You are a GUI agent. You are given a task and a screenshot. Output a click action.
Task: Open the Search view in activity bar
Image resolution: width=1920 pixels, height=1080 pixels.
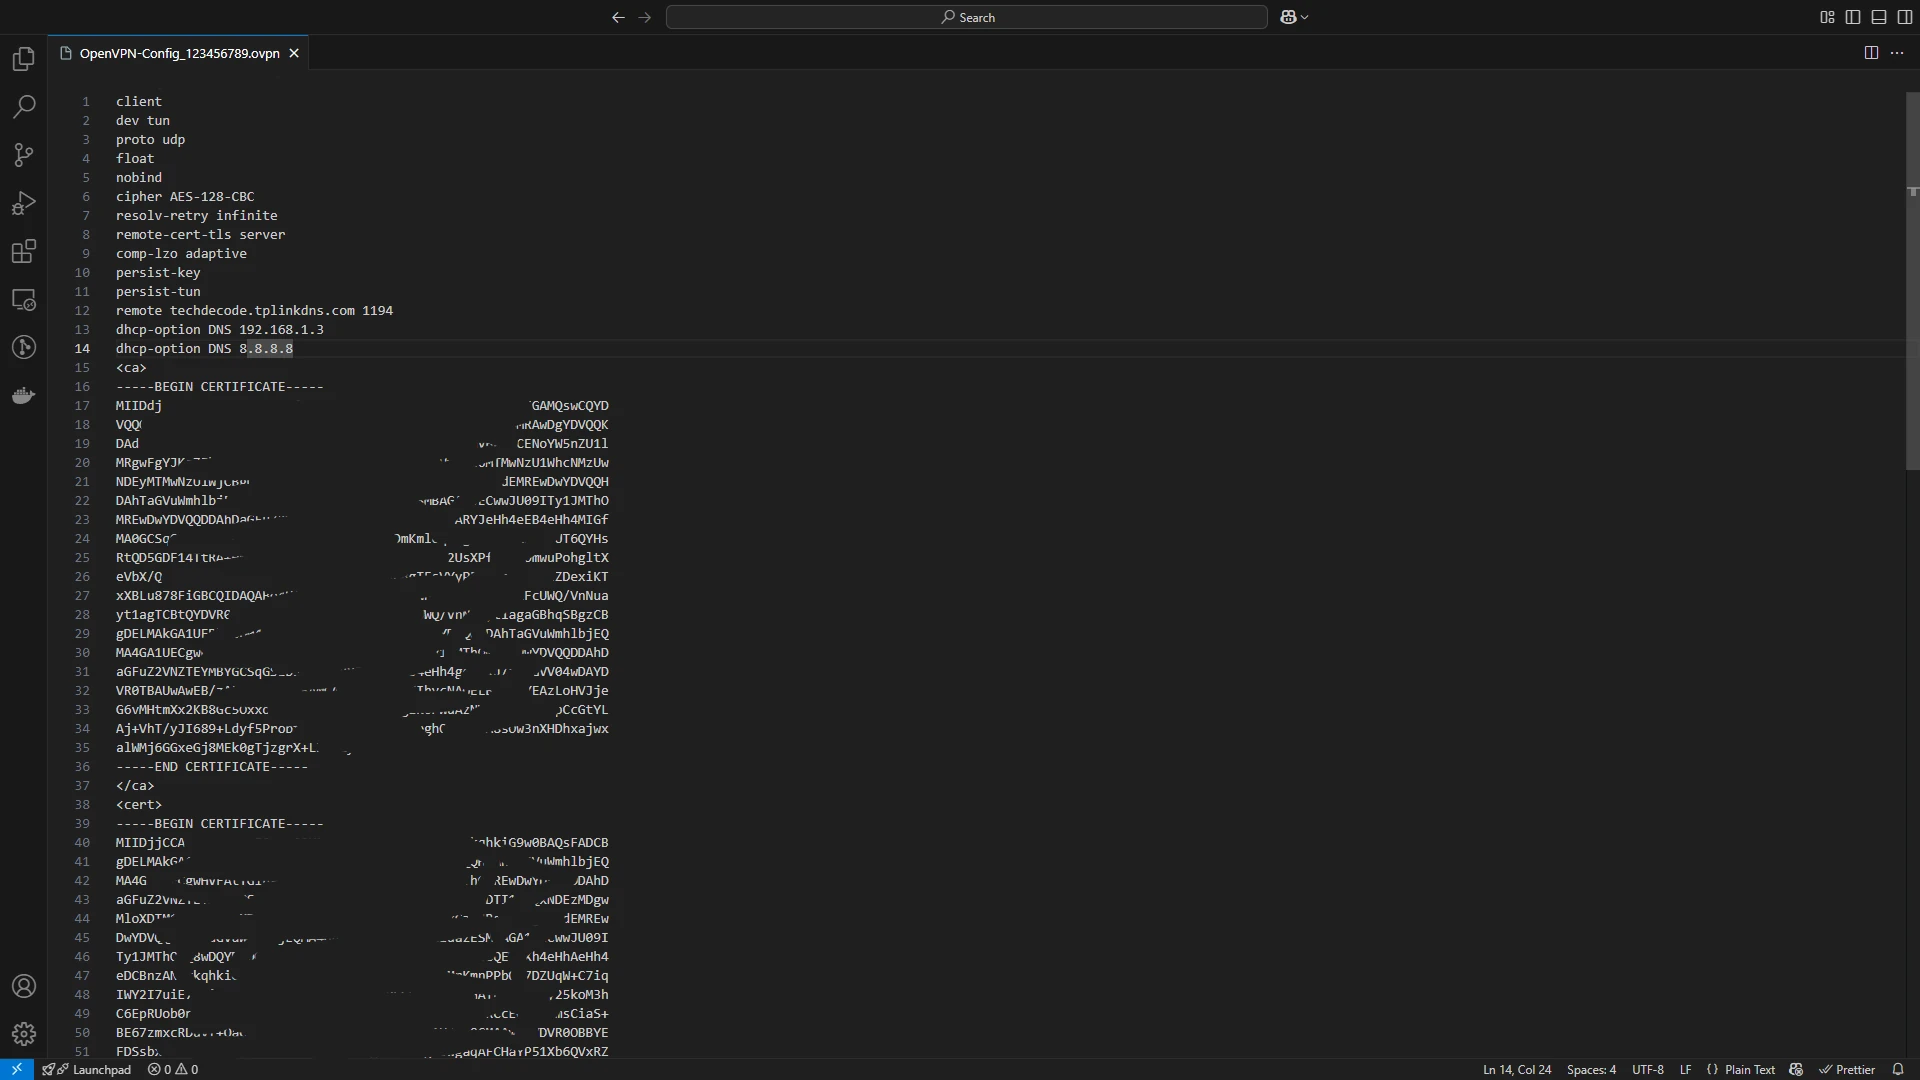pyautogui.click(x=24, y=107)
